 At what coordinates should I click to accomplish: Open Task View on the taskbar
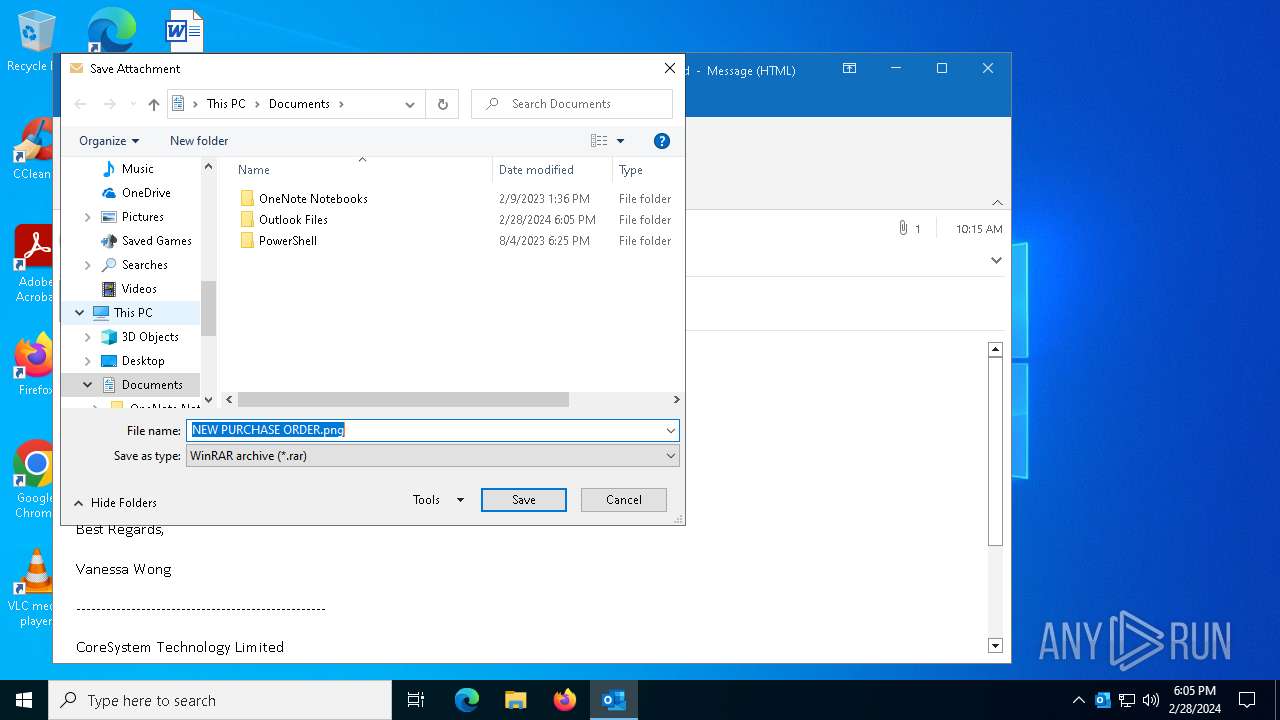pyautogui.click(x=416, y=700)
